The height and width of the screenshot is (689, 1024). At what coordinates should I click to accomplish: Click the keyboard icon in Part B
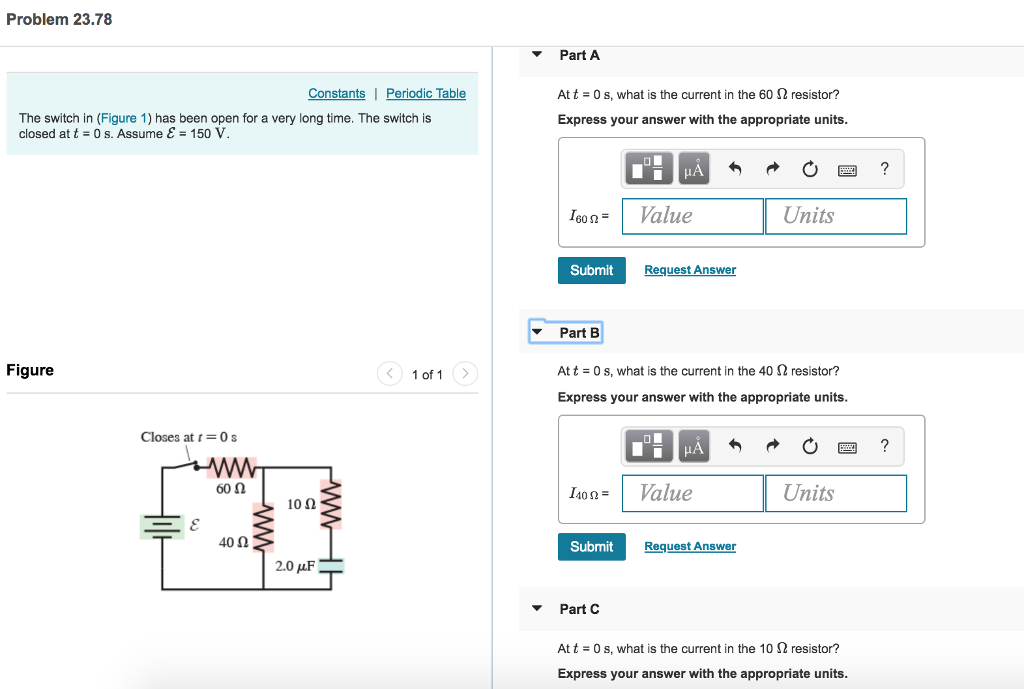847,446
